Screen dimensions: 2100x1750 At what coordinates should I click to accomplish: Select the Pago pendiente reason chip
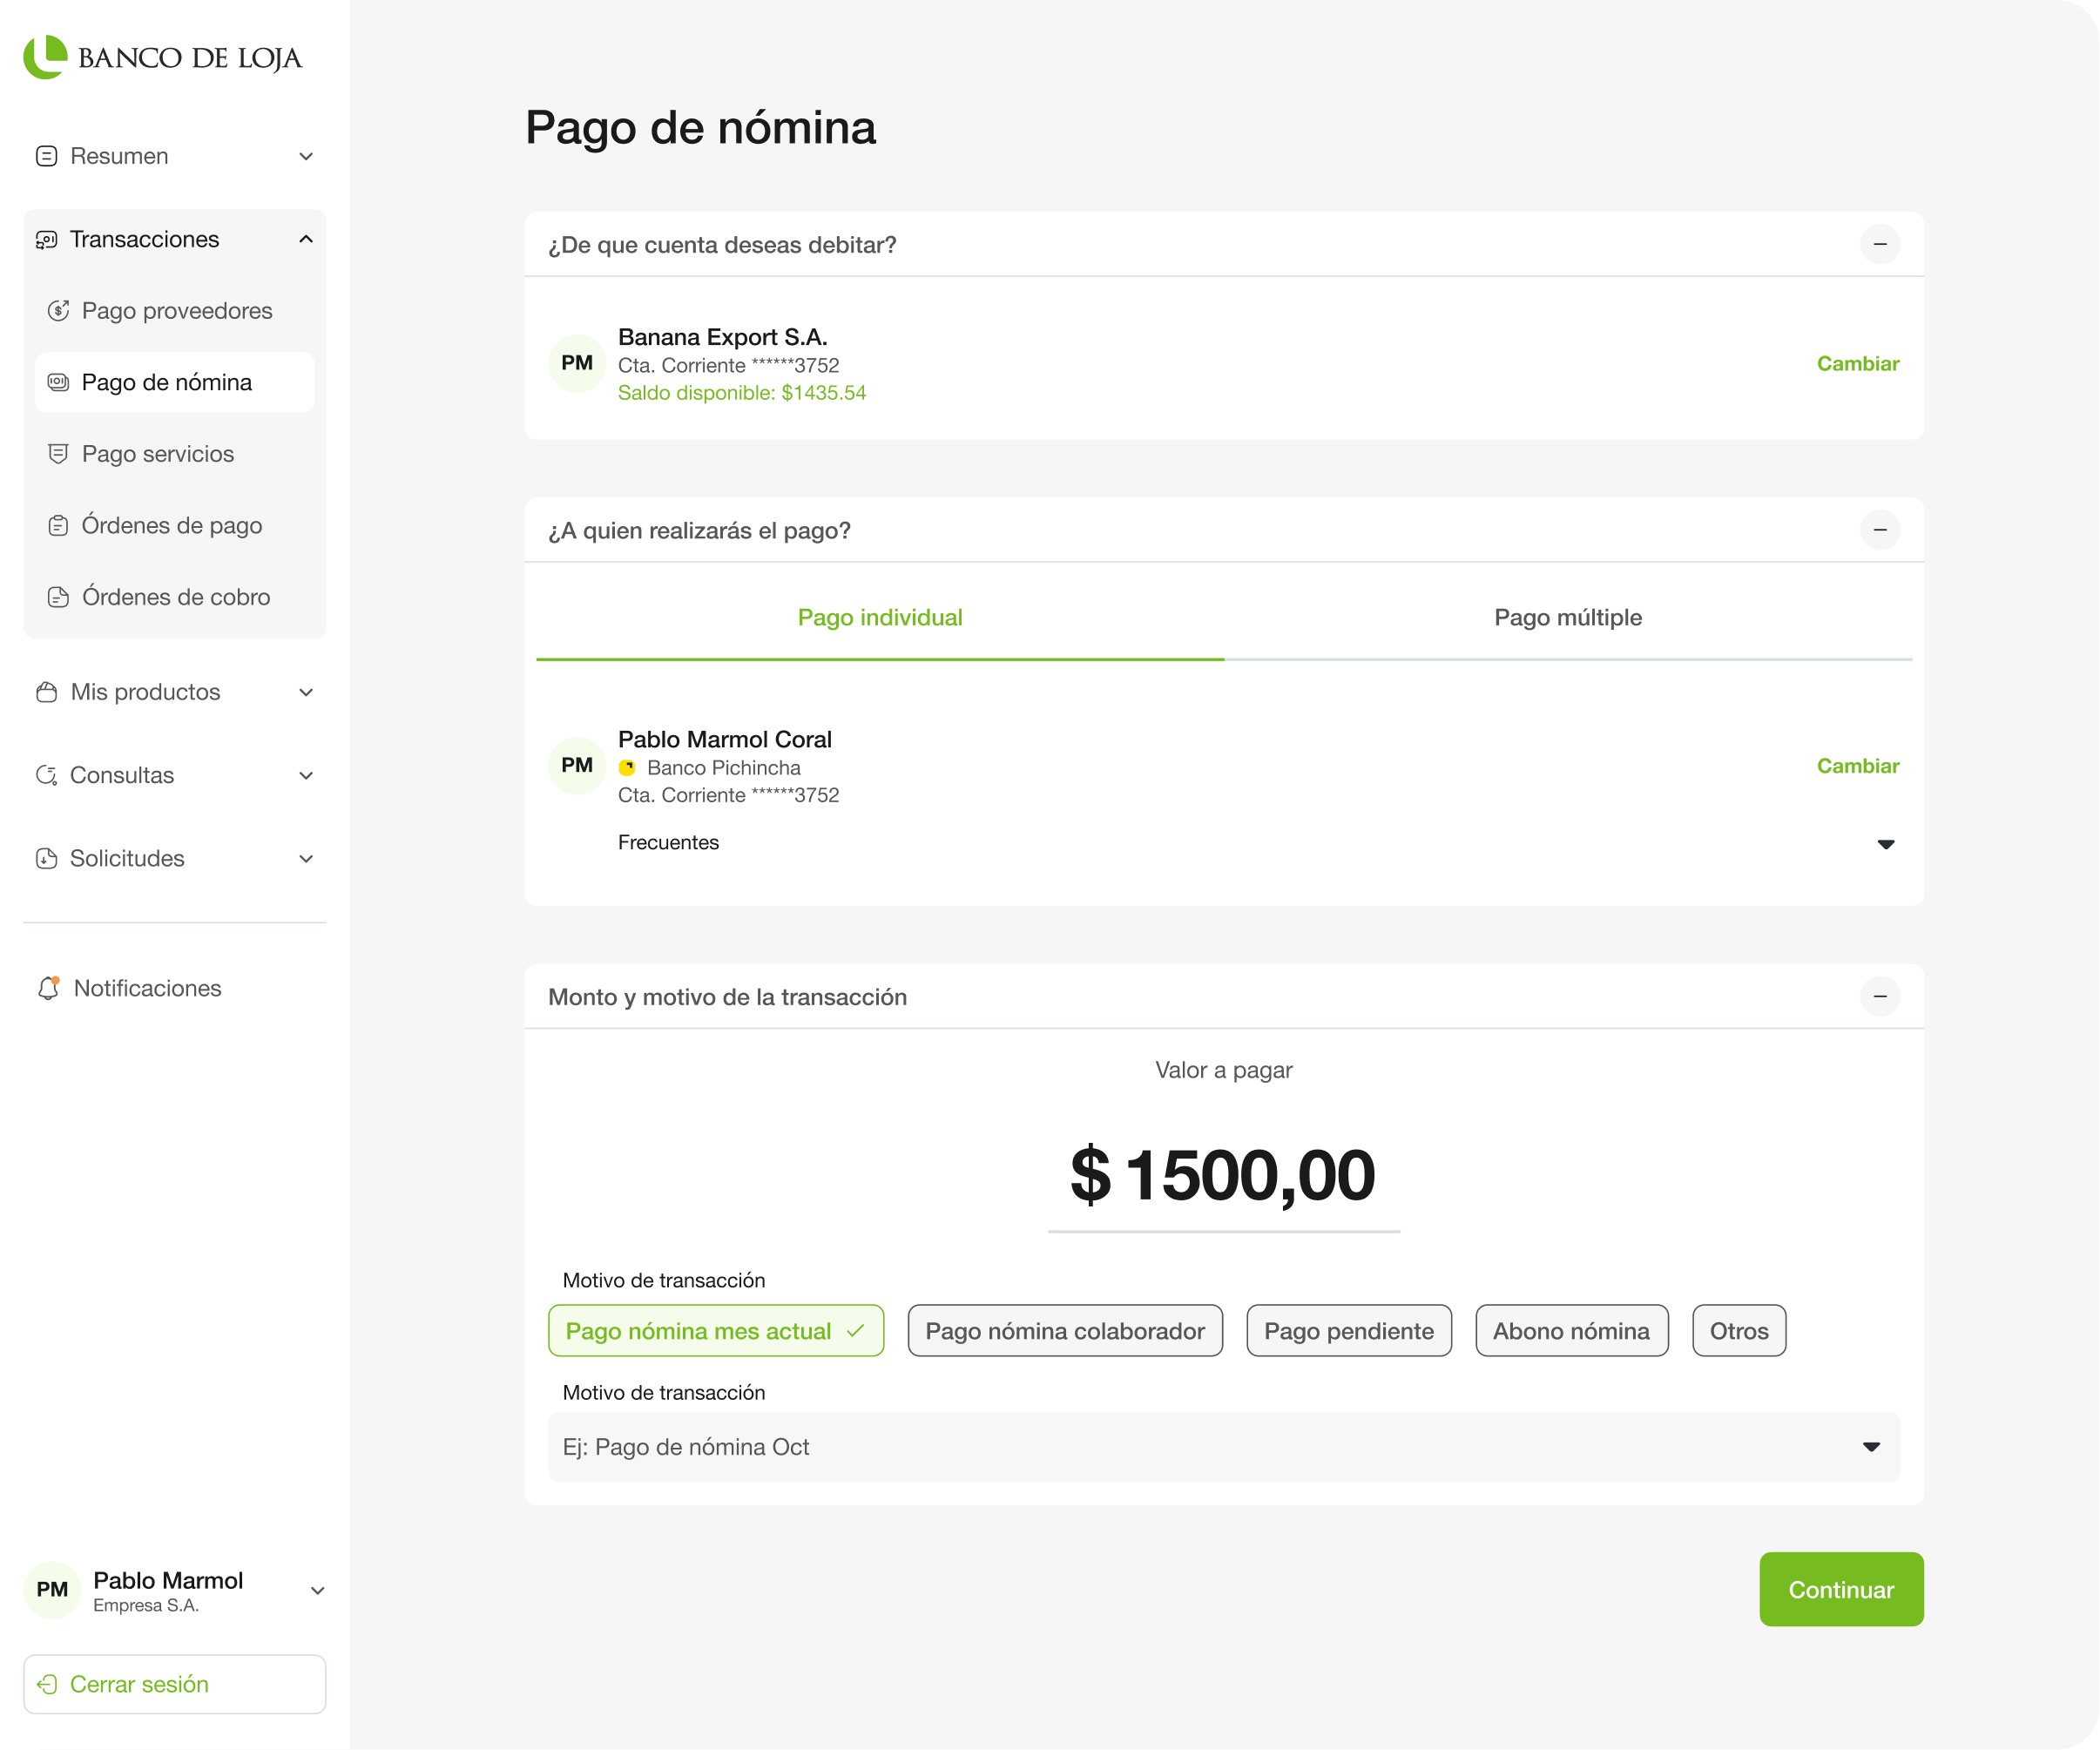[x=1348, y=1331]
